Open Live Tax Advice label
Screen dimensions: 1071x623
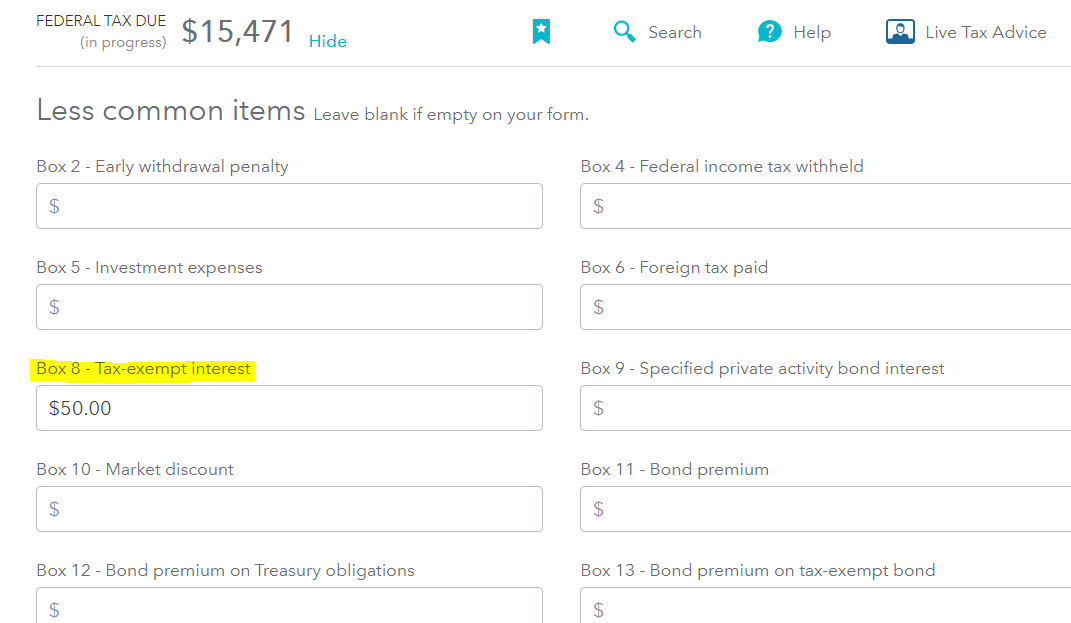(986, 32)
